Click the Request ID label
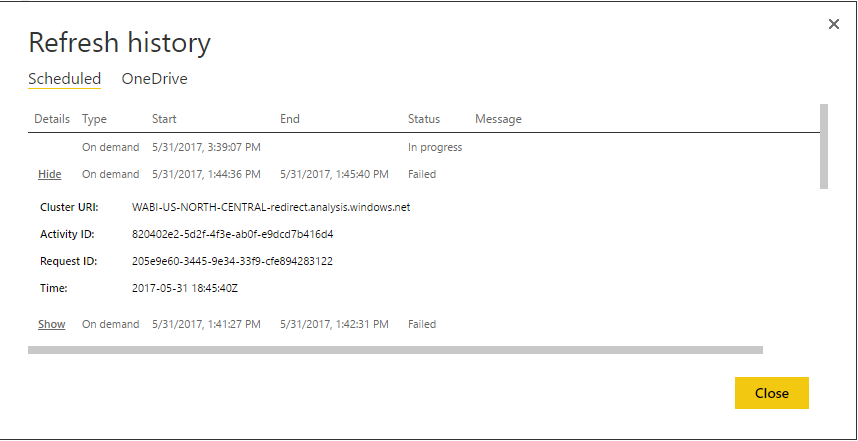 coord(68,262)
